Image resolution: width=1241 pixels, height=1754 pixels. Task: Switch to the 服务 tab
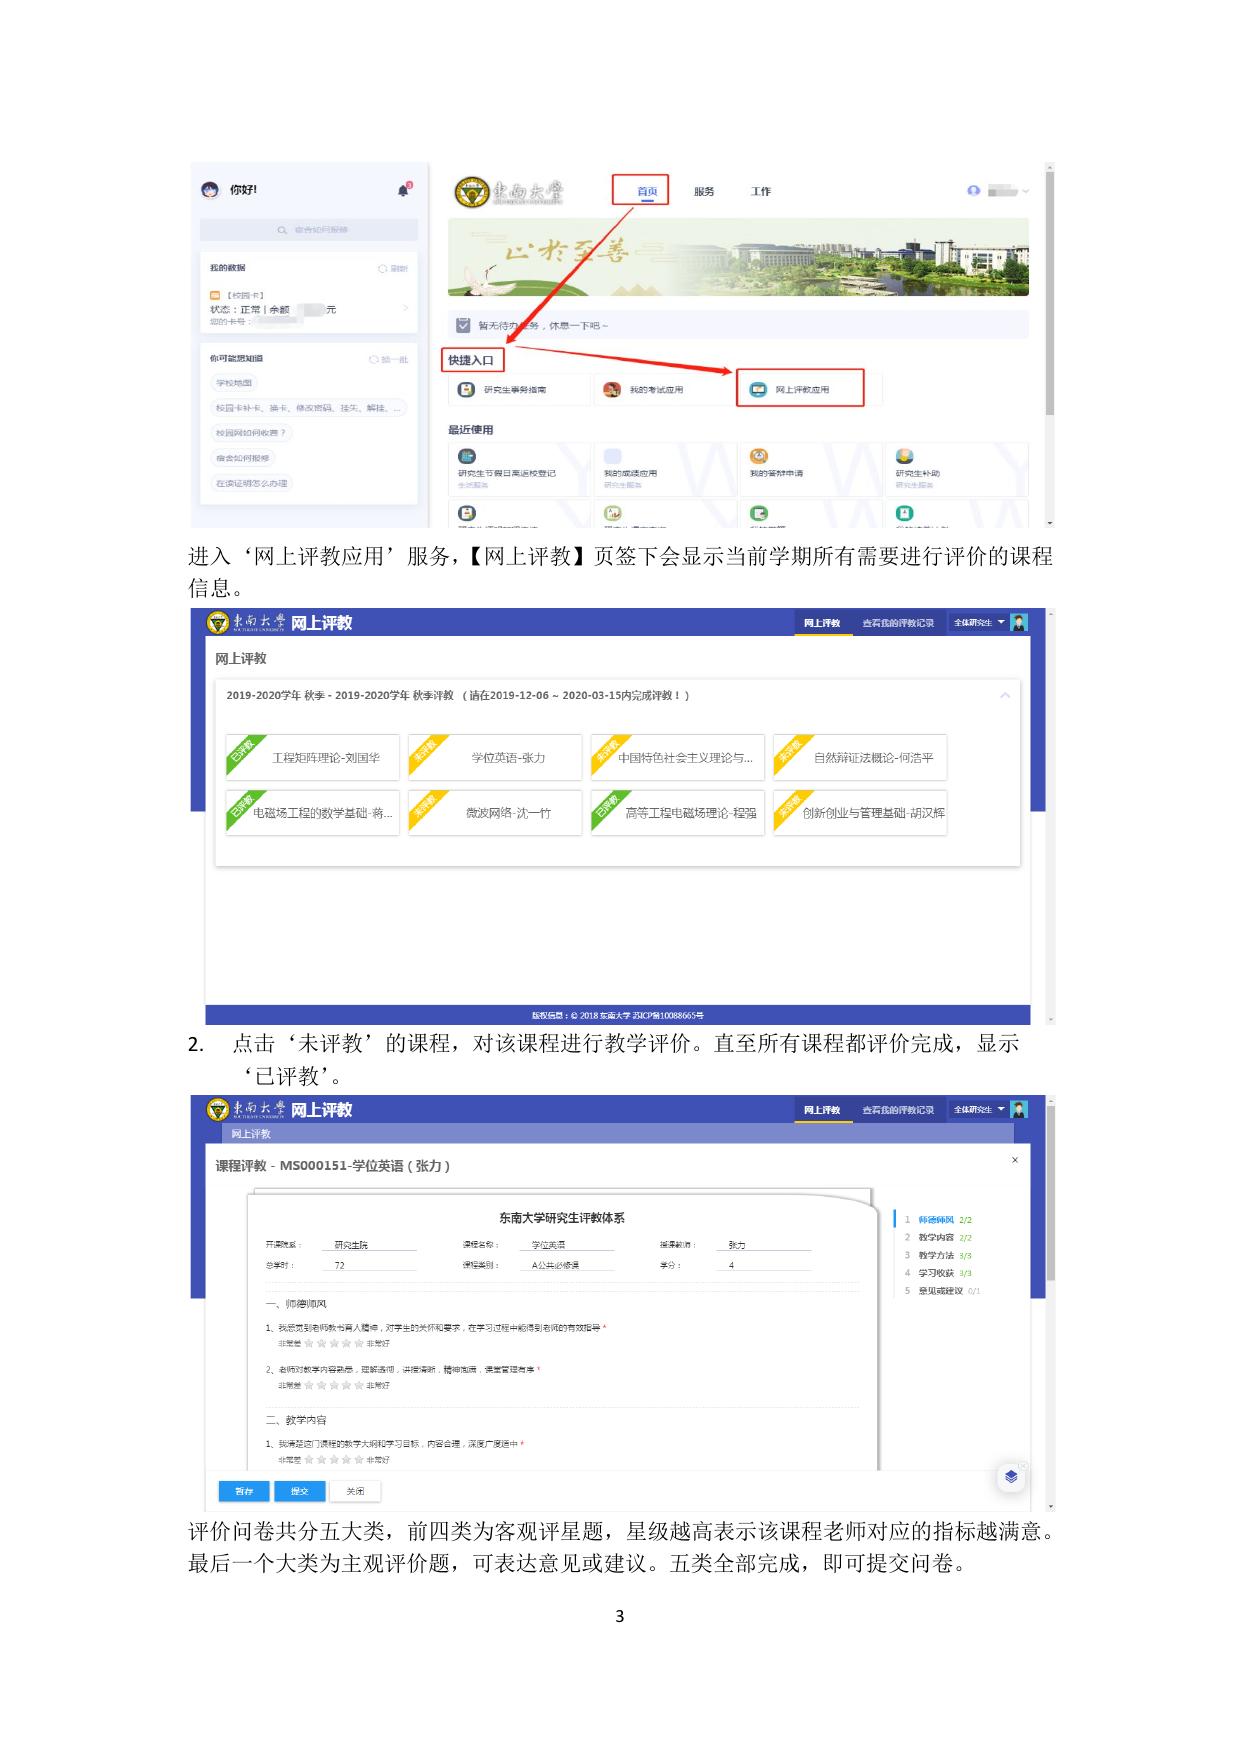pyautogui.click(x=704, y=191)
